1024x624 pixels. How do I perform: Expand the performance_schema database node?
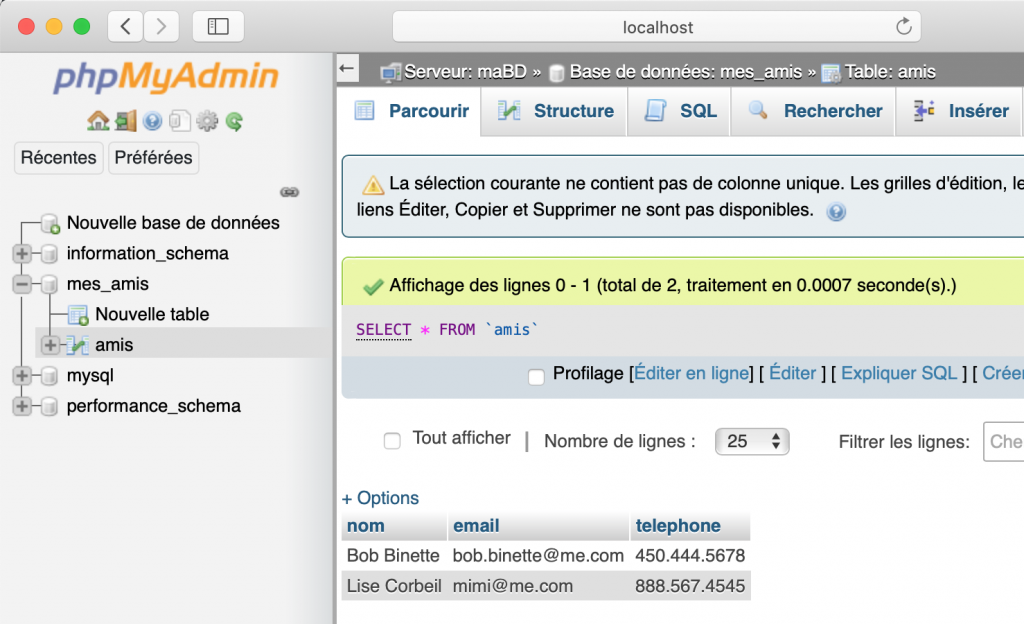pyautogui.click(x=22, y=406)
